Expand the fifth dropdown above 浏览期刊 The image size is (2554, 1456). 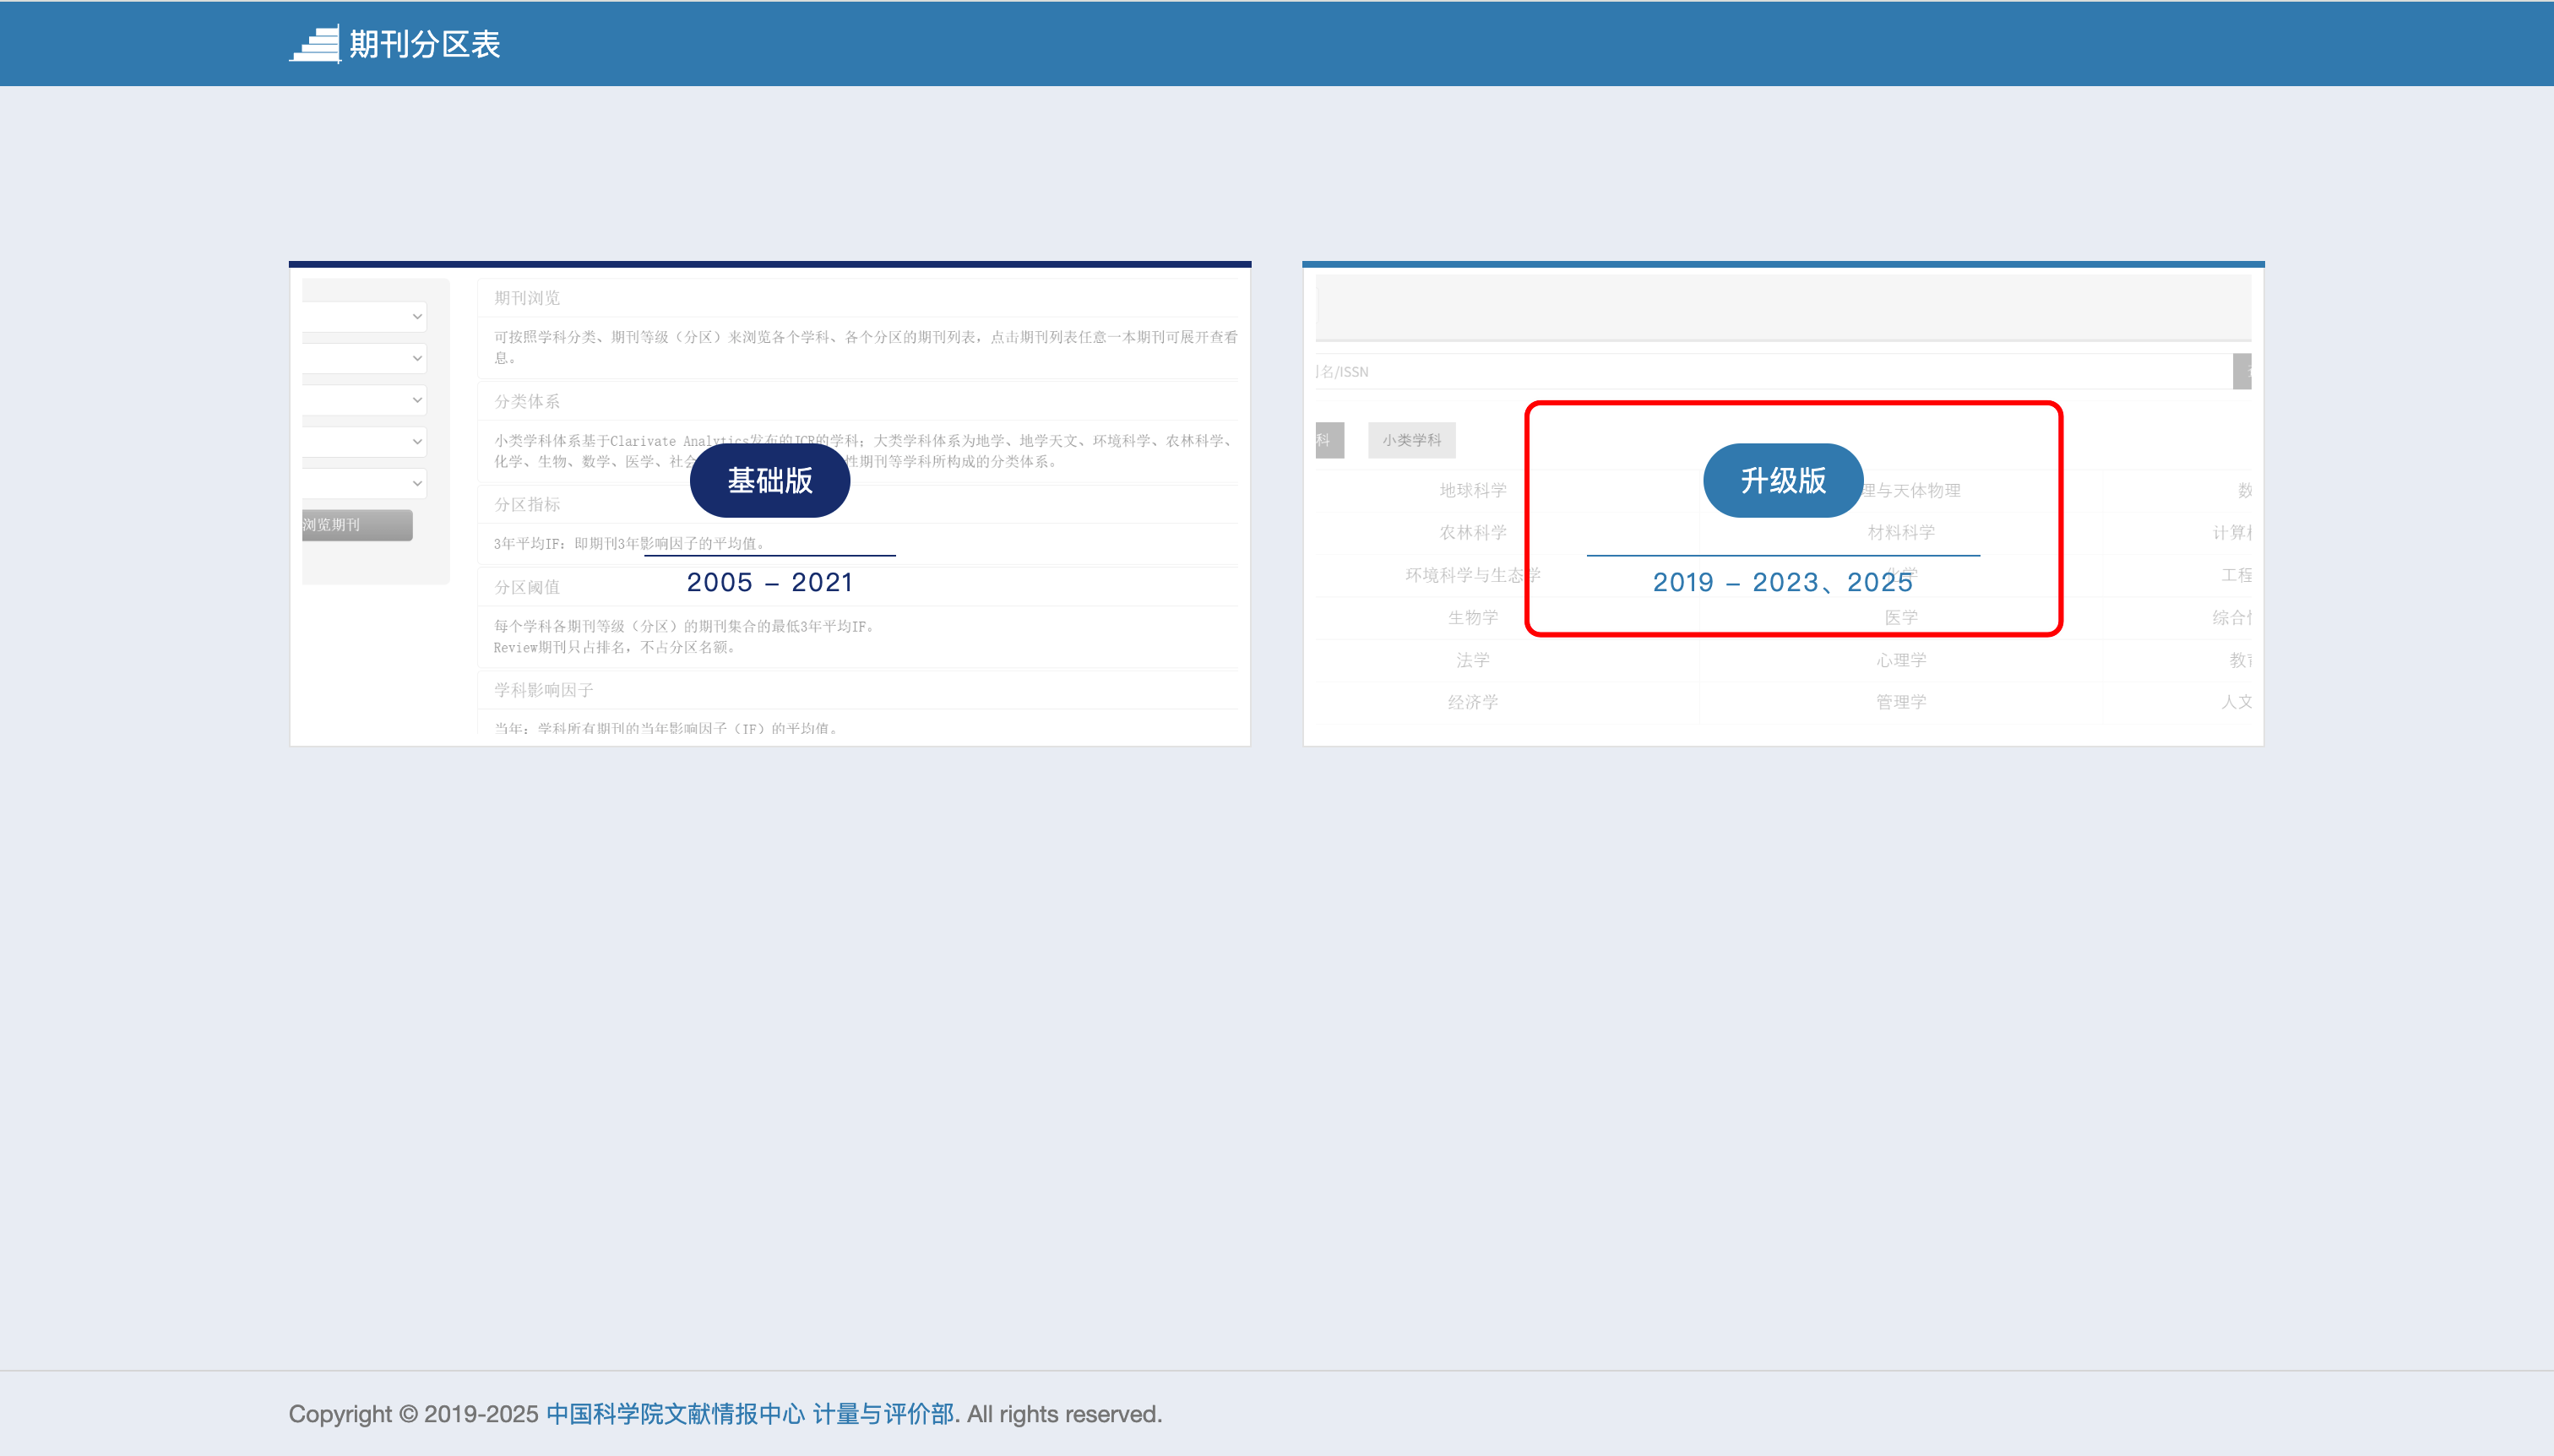coord(417,483)
